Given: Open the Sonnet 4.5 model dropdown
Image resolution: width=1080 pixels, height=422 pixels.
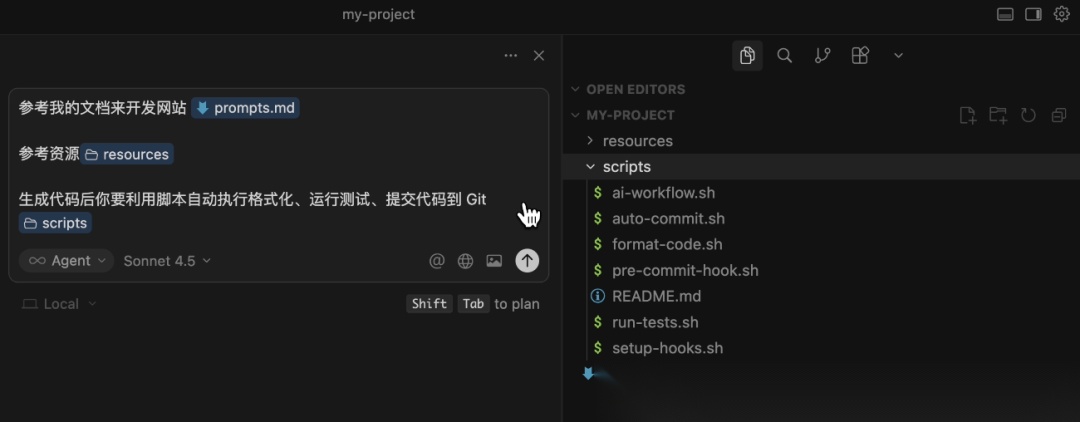Looking at the screenshot, I should [x=167, y=261].
